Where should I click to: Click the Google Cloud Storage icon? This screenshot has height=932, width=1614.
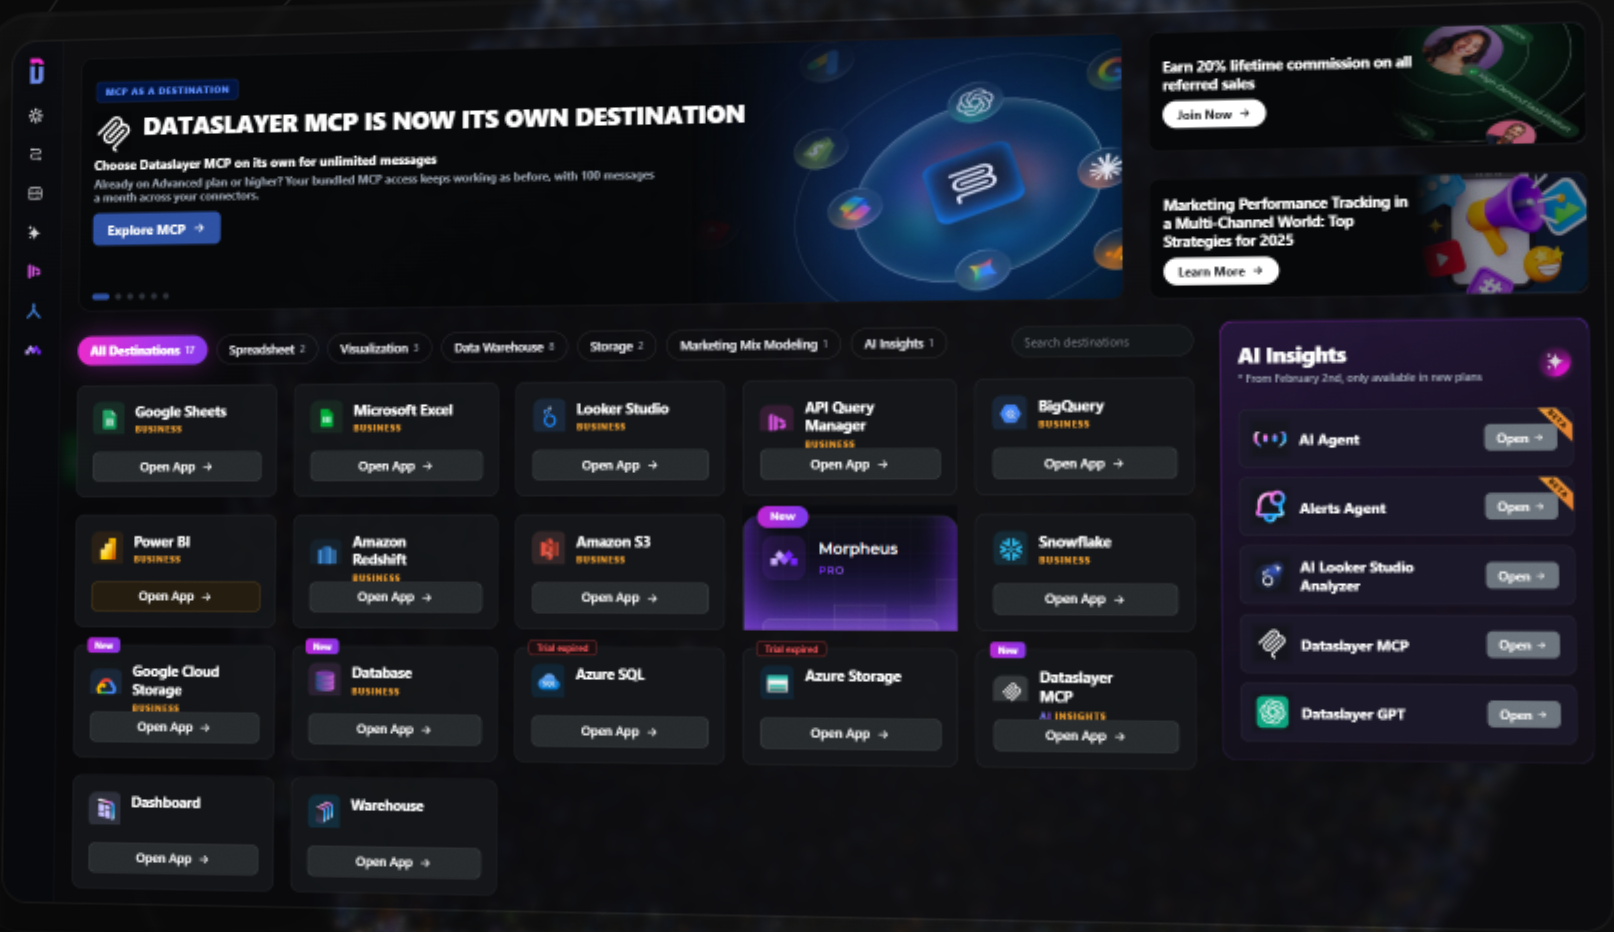coord(105,685)
